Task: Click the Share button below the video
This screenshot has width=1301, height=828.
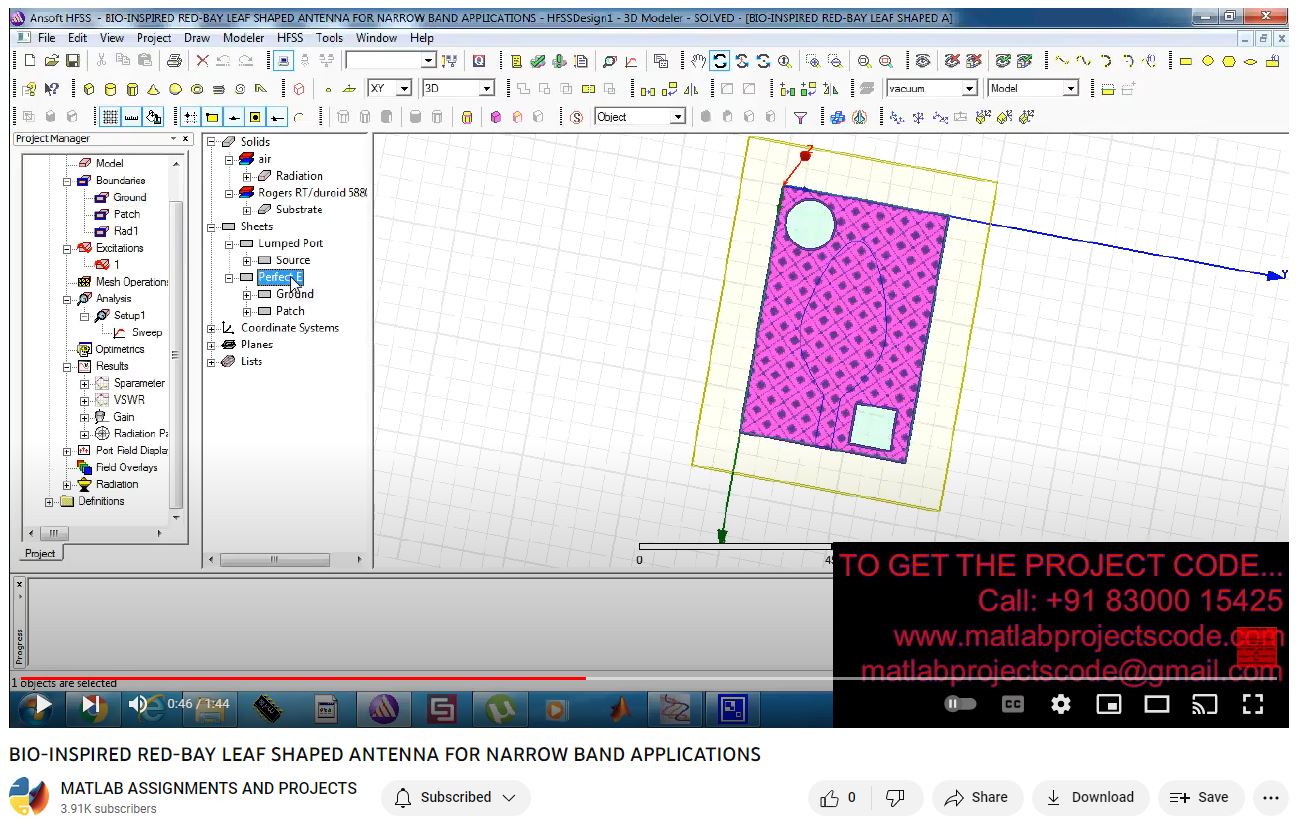Action: point(976,797)
